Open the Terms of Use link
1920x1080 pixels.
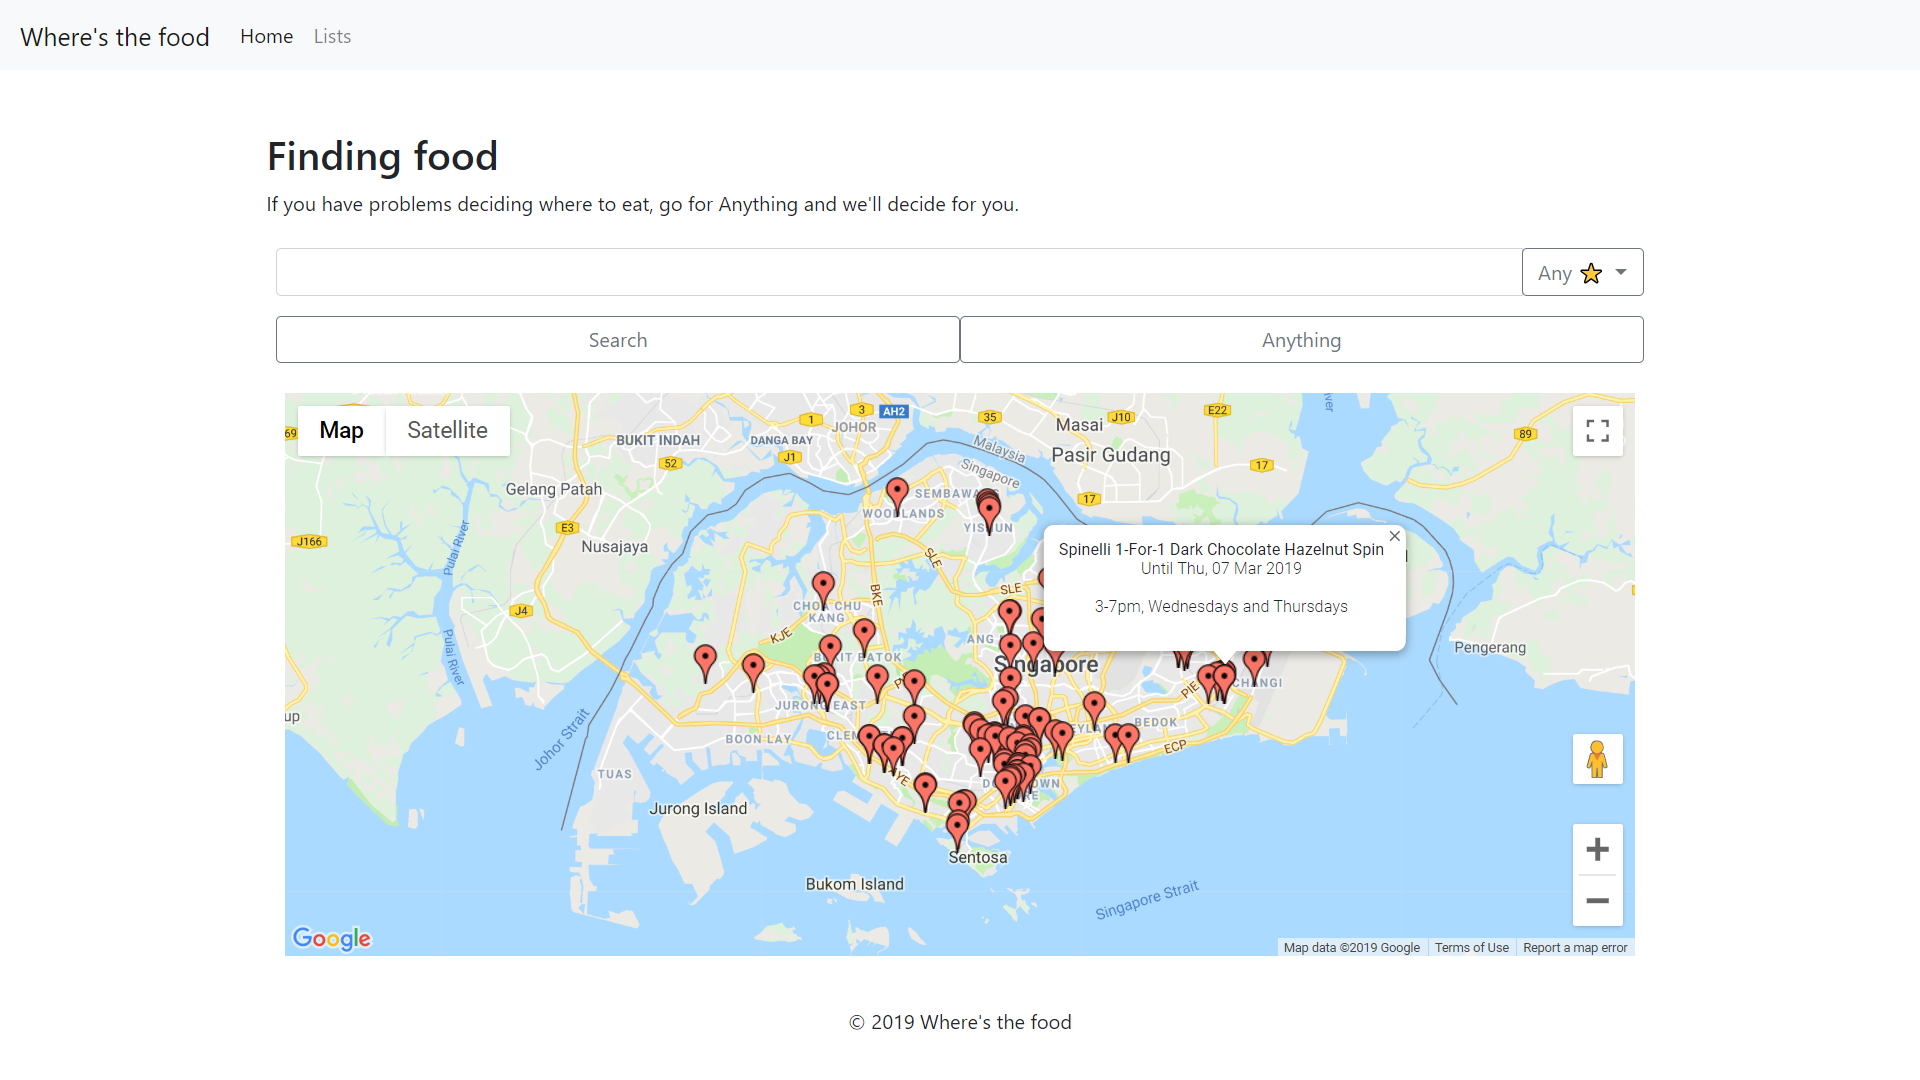click(1471, 948)
